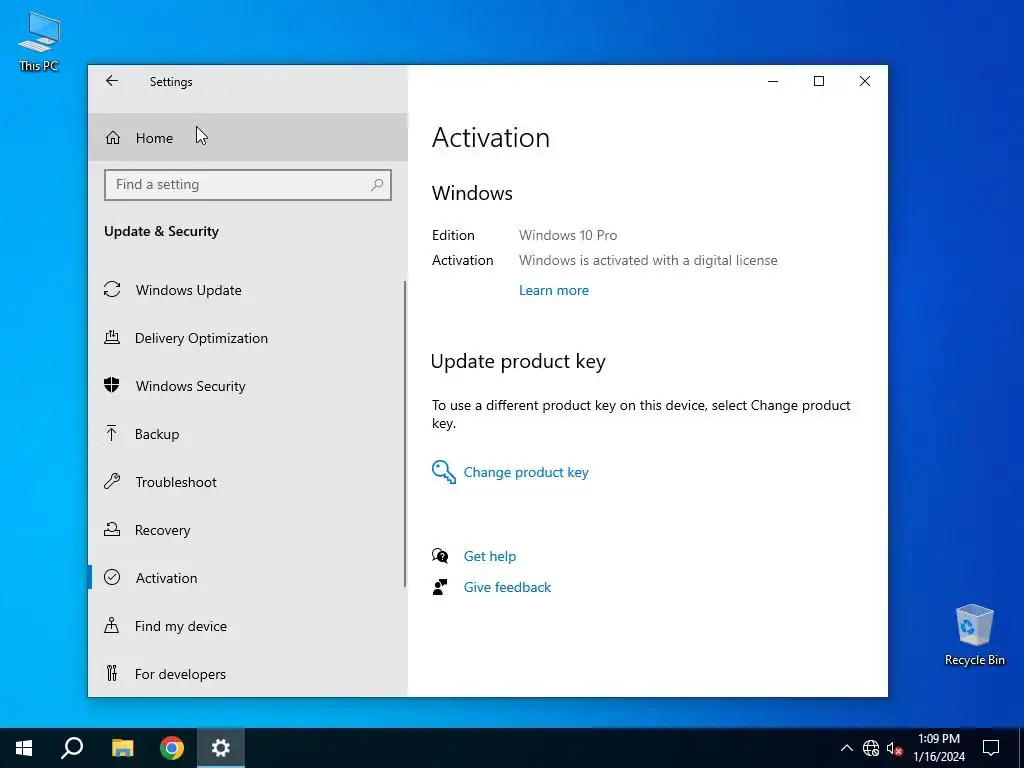Open the Give feedback link
Screen dimensions: 1024x768
coord(507,587)
